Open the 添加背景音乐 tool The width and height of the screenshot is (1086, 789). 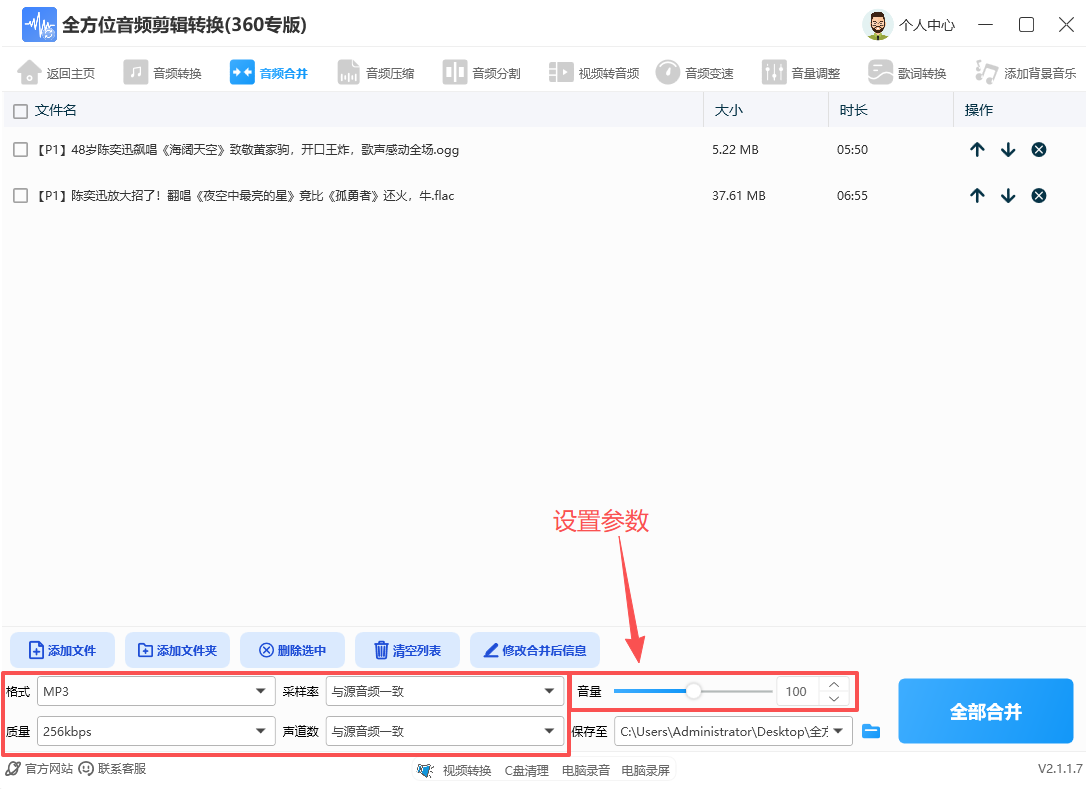point(1010,71)
